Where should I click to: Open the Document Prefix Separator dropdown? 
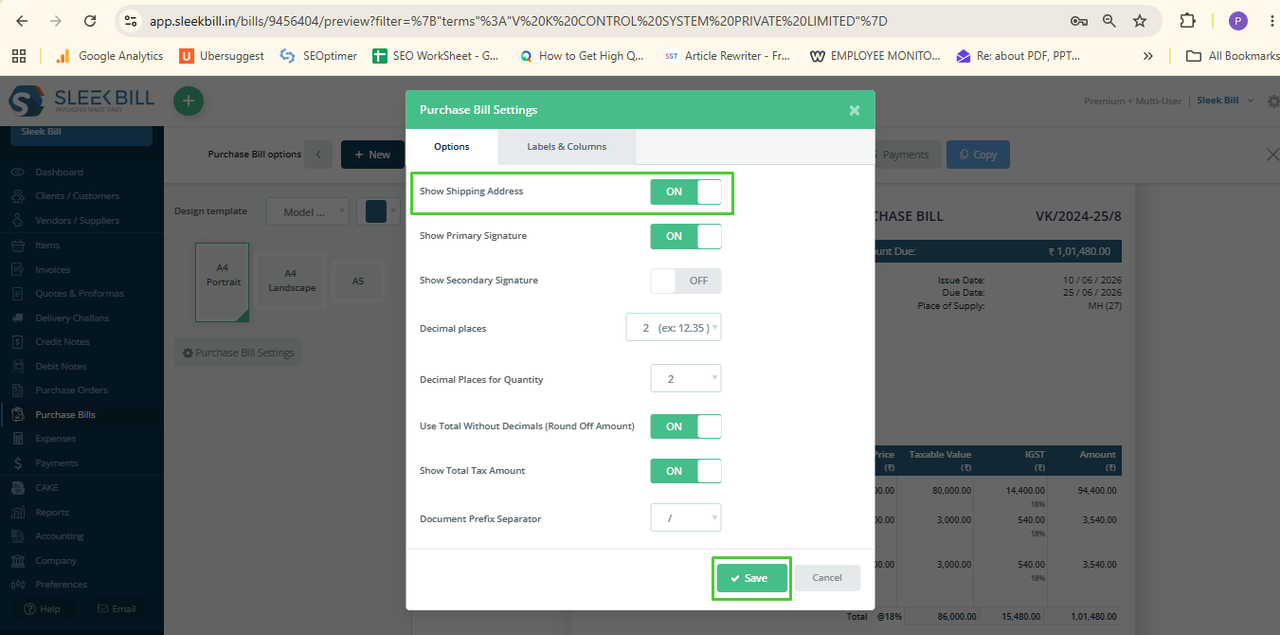685,518
